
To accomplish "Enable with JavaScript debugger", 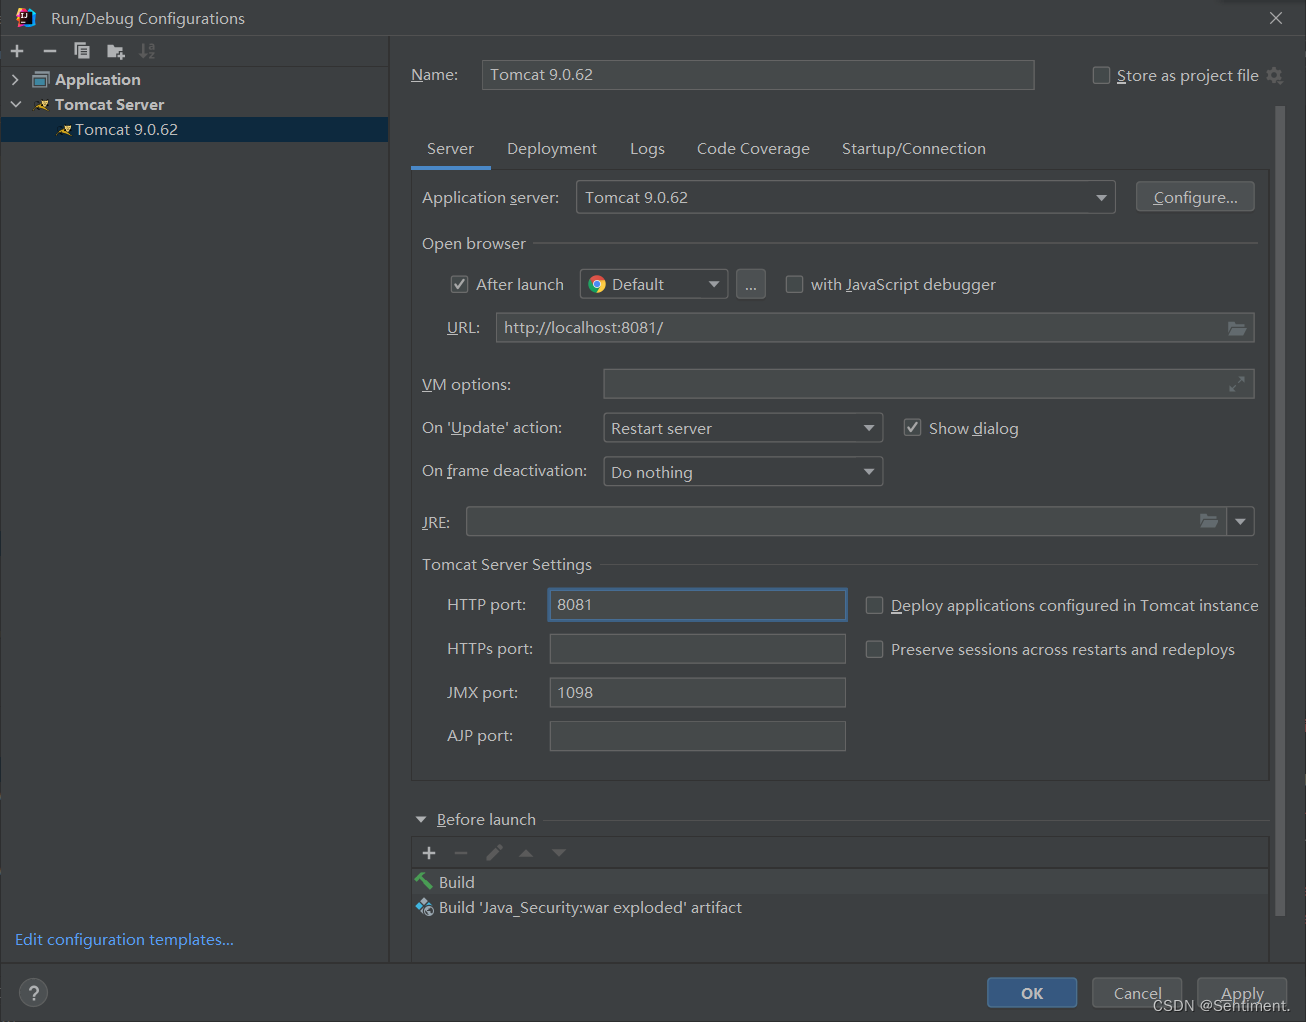I will pyautogui.click(x=794, y=284).
